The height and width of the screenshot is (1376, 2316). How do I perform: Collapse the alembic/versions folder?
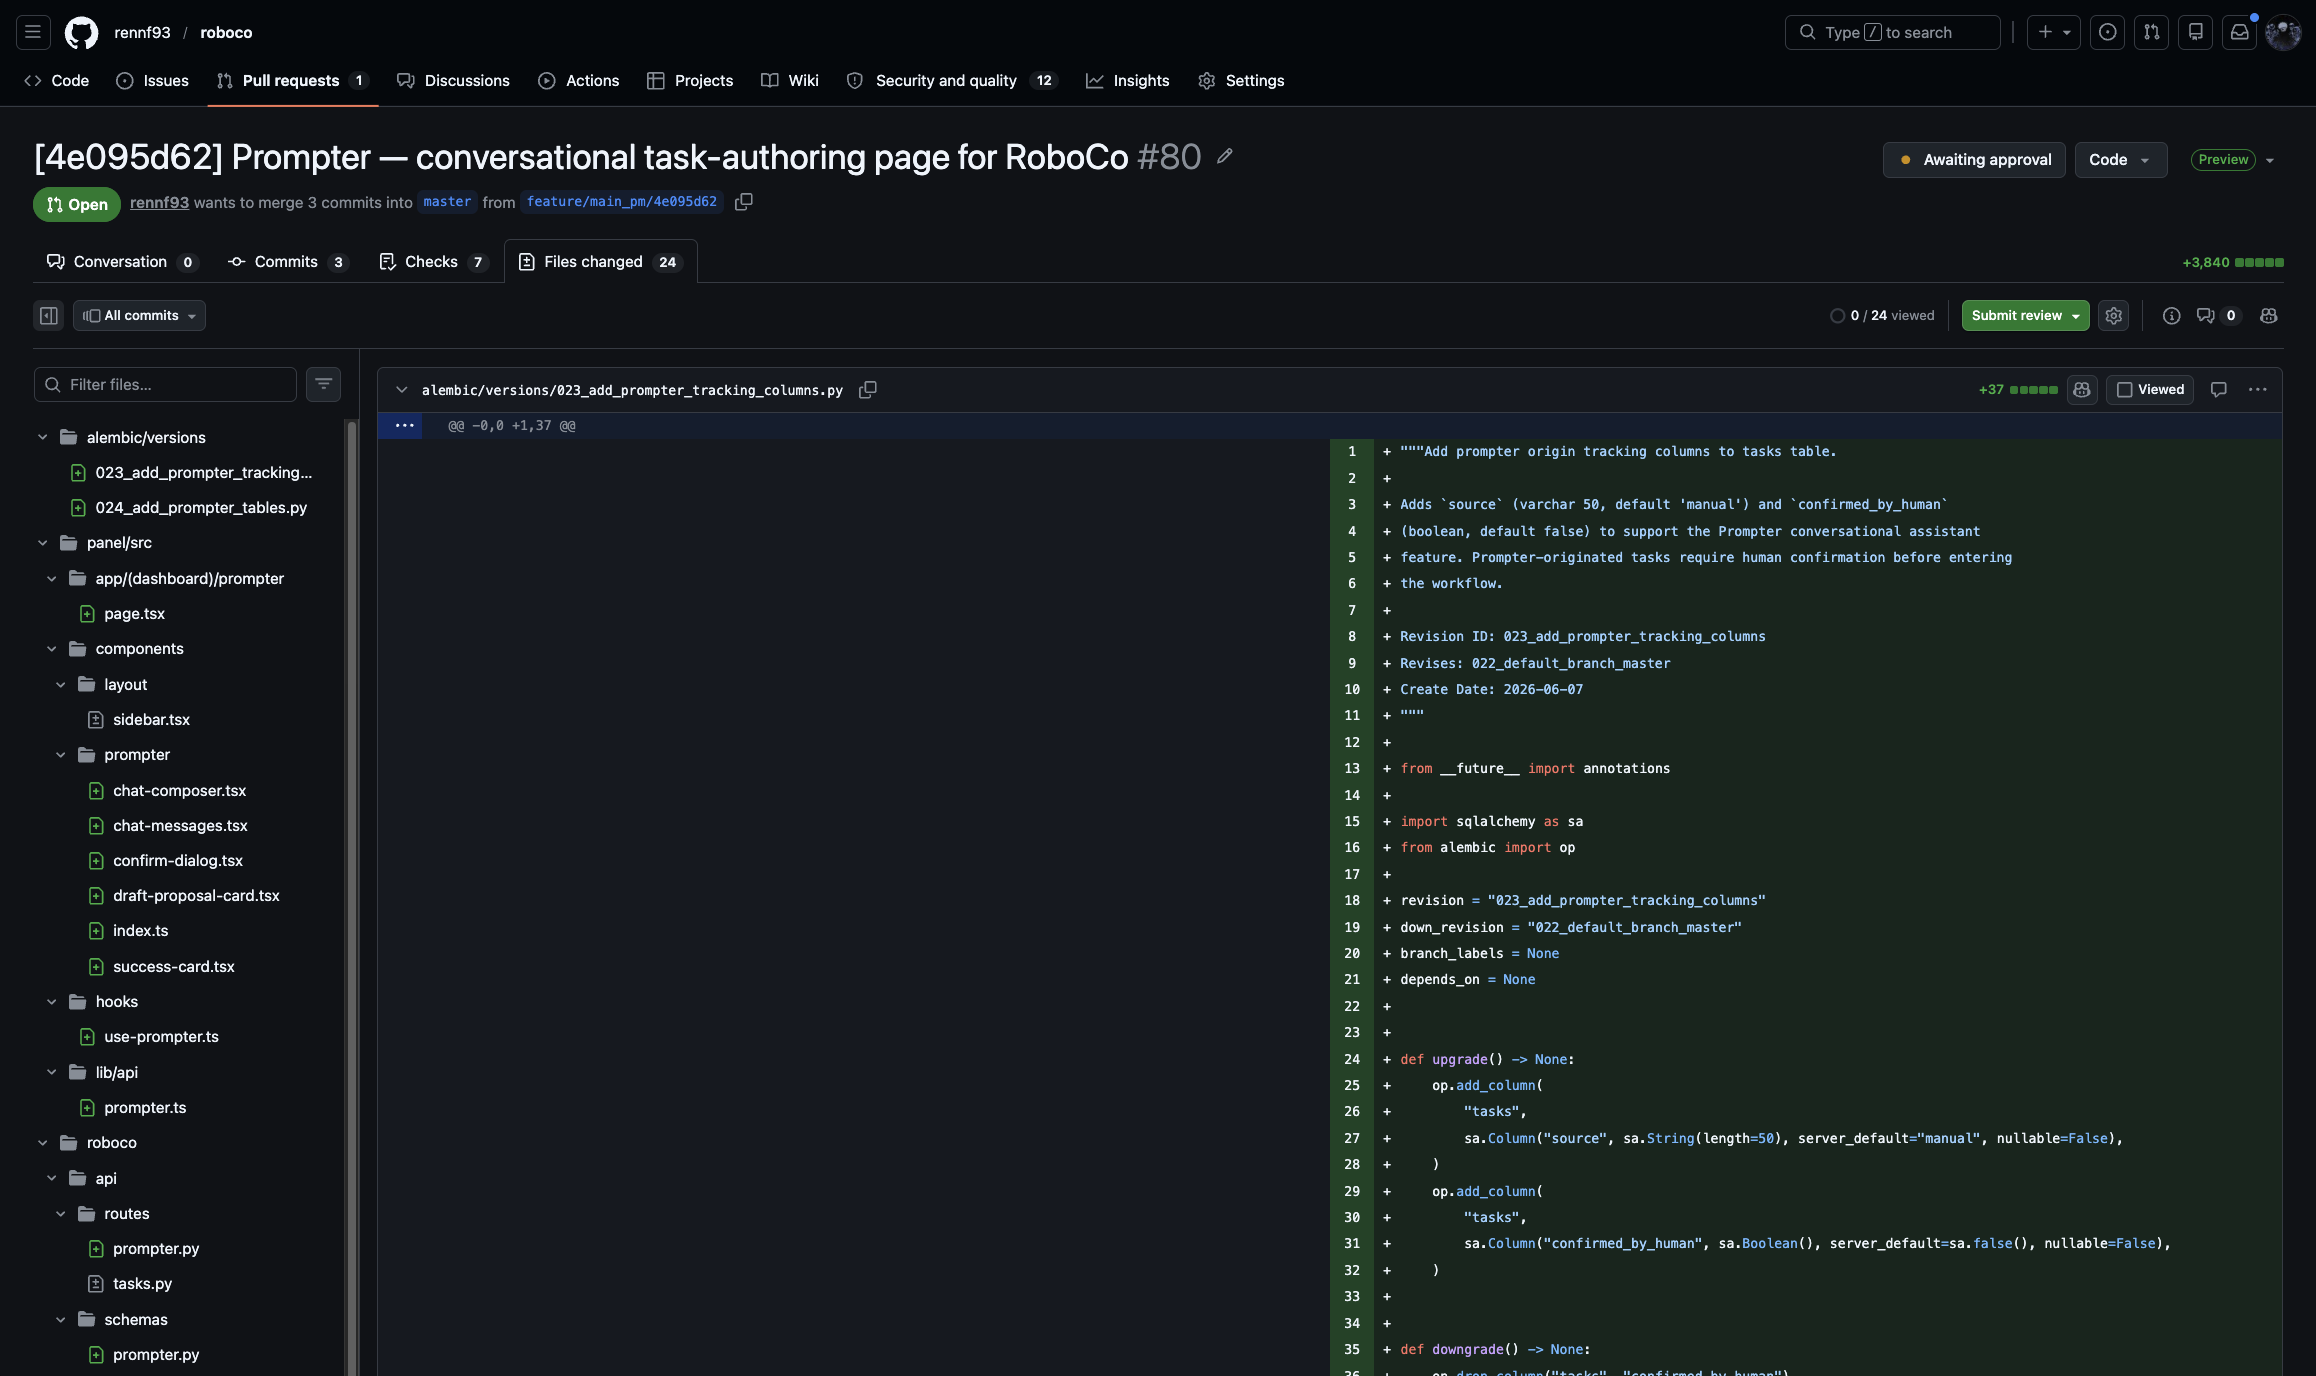coord(42,437)
